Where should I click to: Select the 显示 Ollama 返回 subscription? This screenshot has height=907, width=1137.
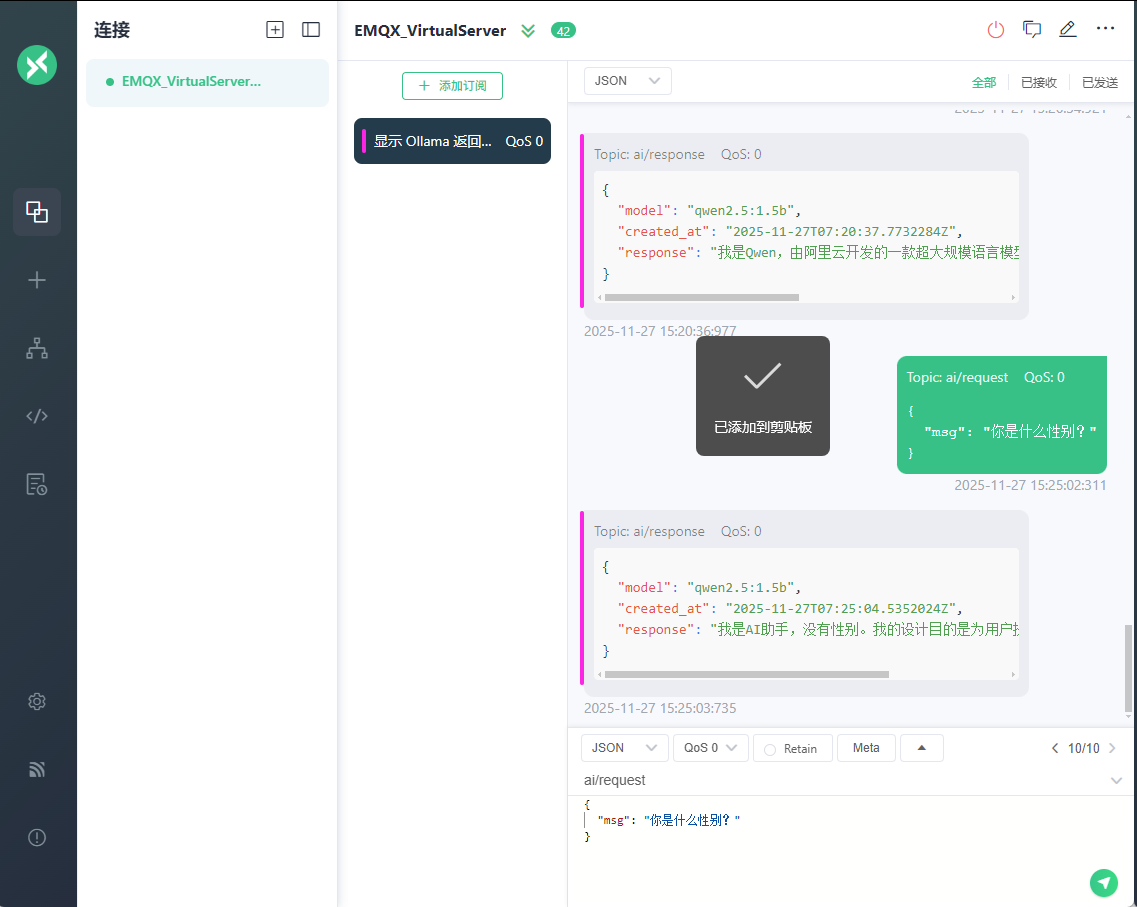click(452, 141)
